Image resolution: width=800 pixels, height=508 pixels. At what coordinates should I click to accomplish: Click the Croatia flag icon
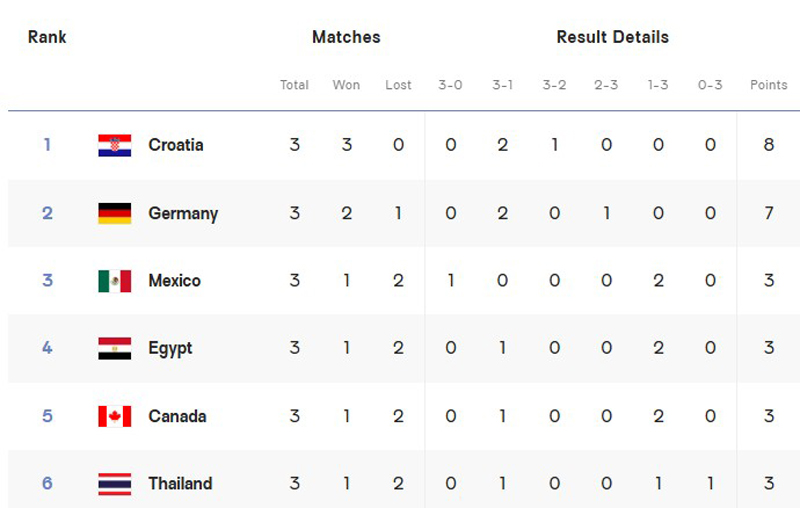point(115,145)
